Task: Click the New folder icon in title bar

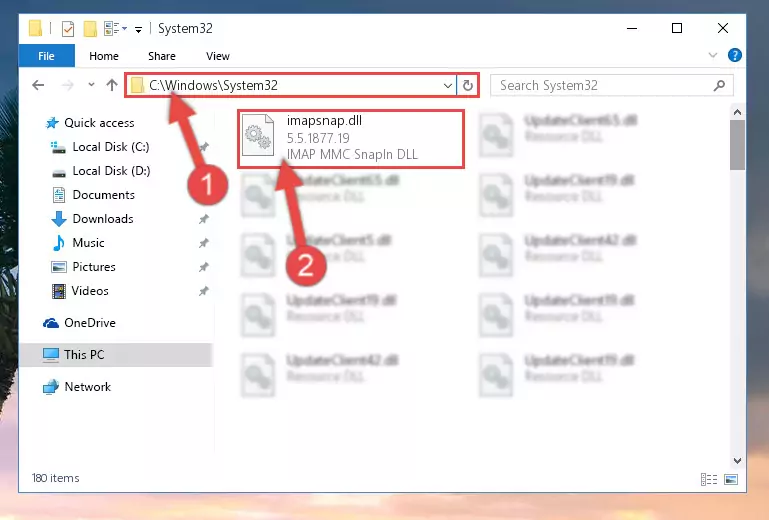Action: click(x=90, y=29)
